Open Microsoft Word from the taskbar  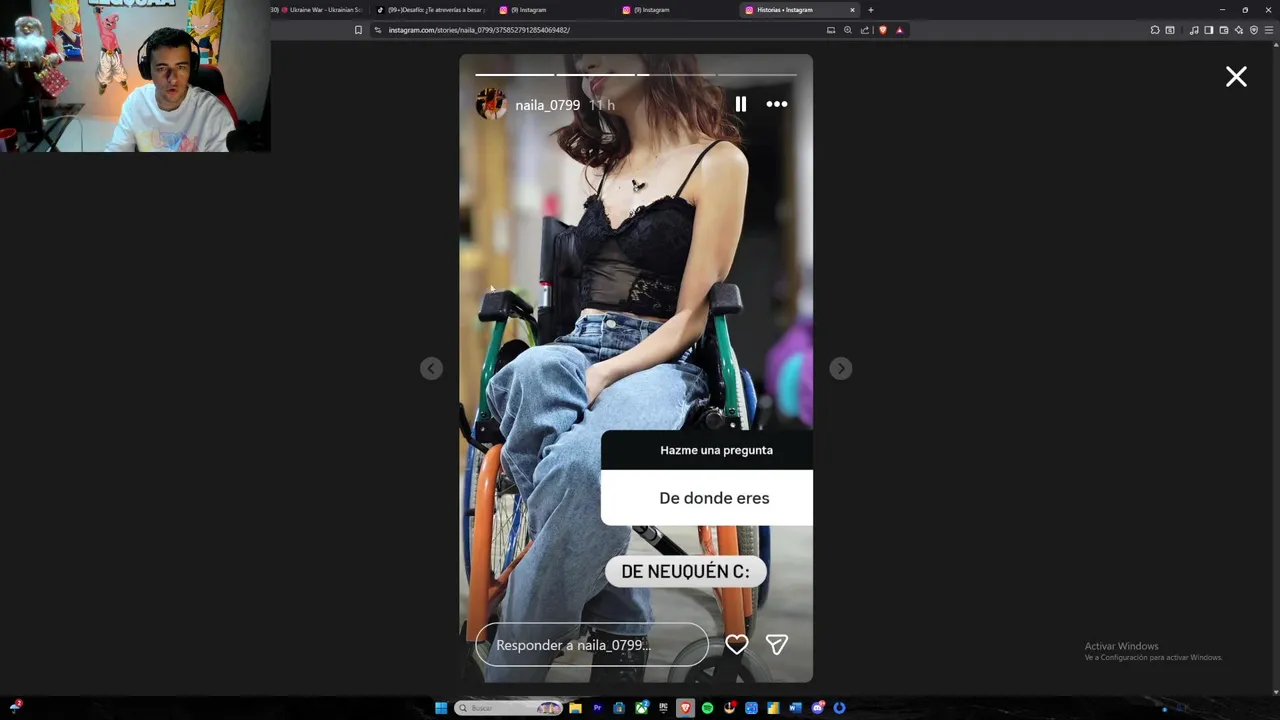795,708
